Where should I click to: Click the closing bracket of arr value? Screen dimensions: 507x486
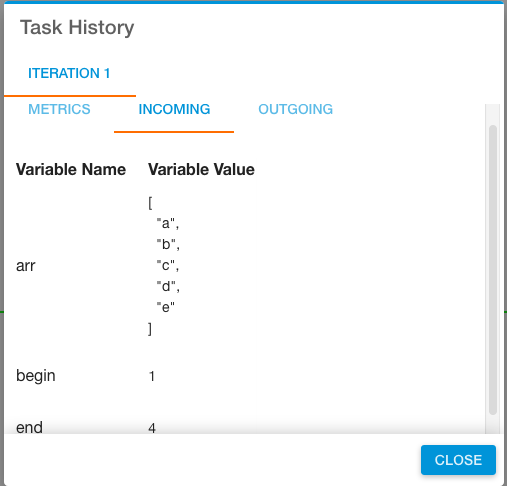pos(150,329)
